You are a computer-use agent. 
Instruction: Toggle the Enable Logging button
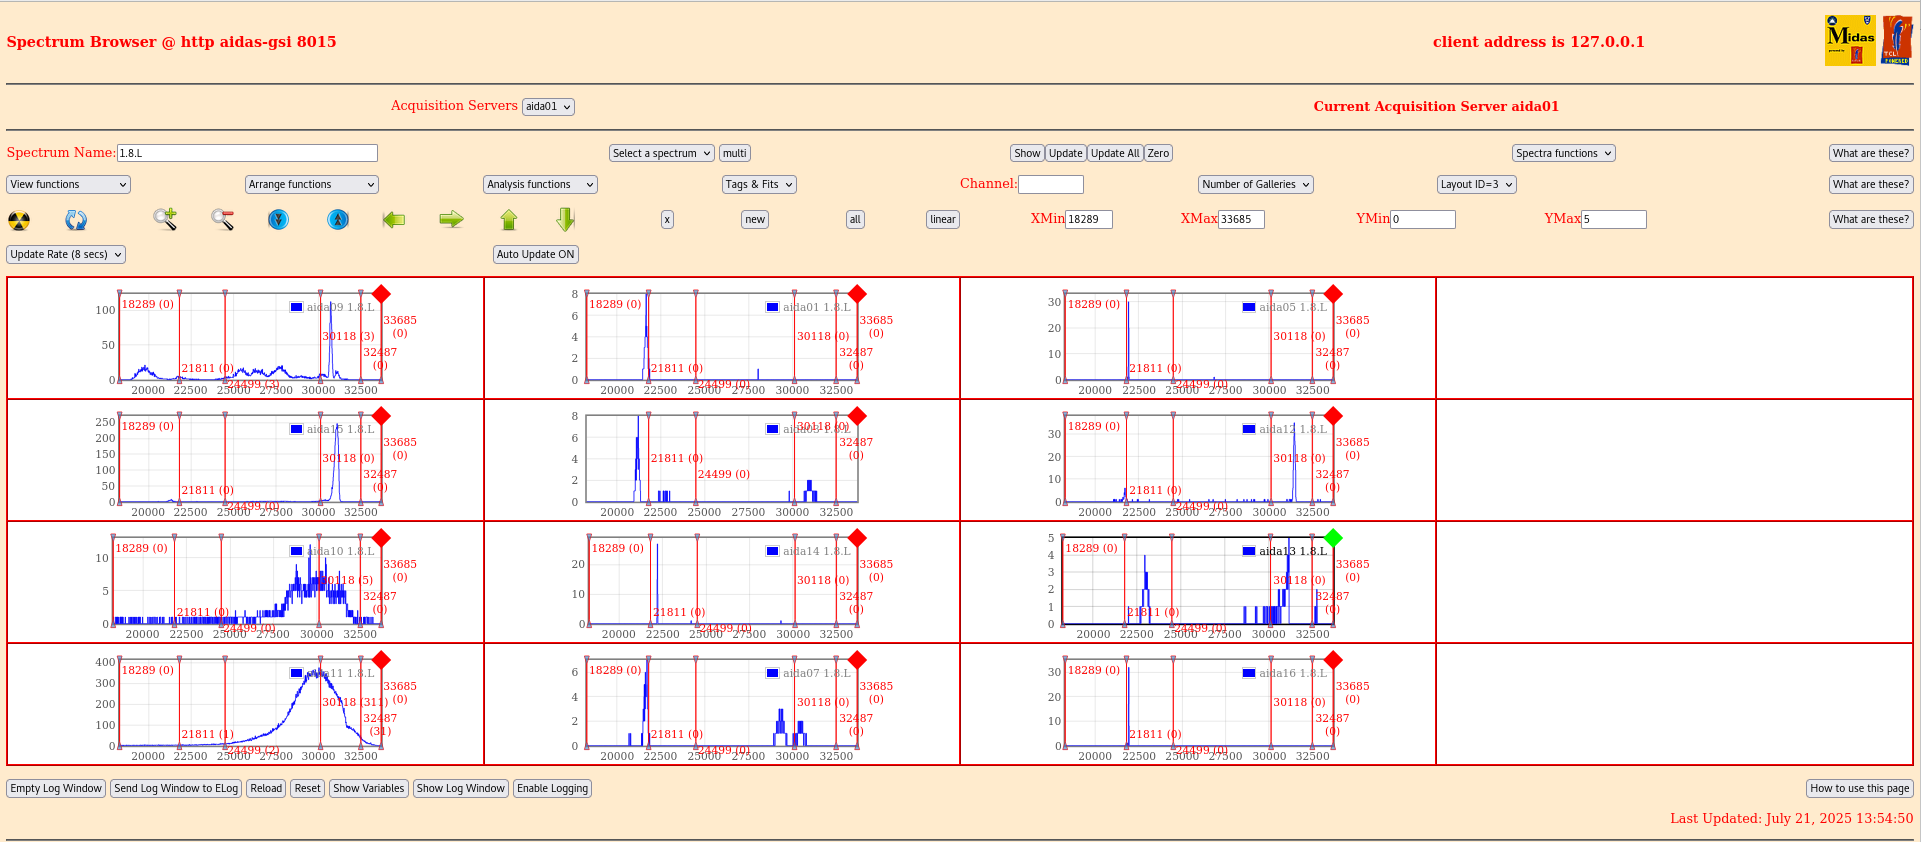553,789
